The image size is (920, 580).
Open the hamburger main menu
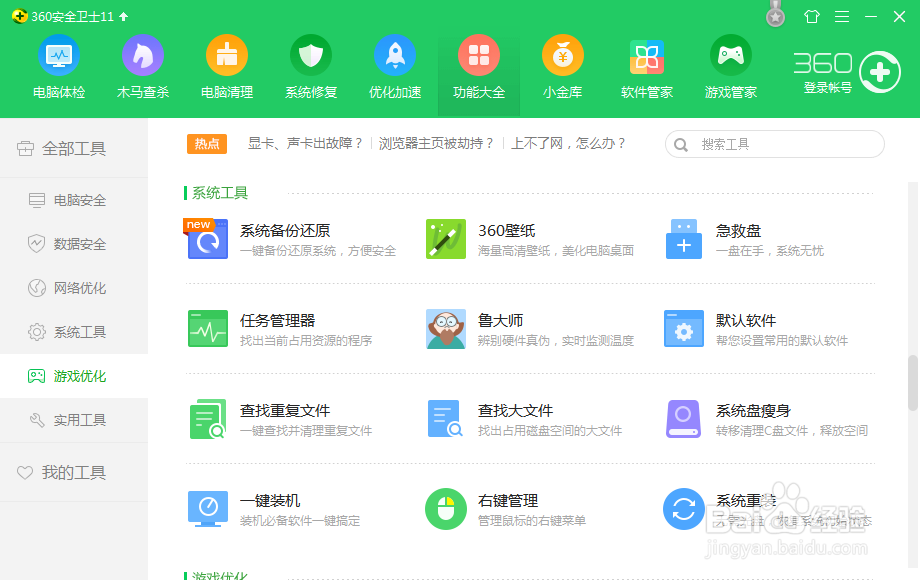click(842, 16)
